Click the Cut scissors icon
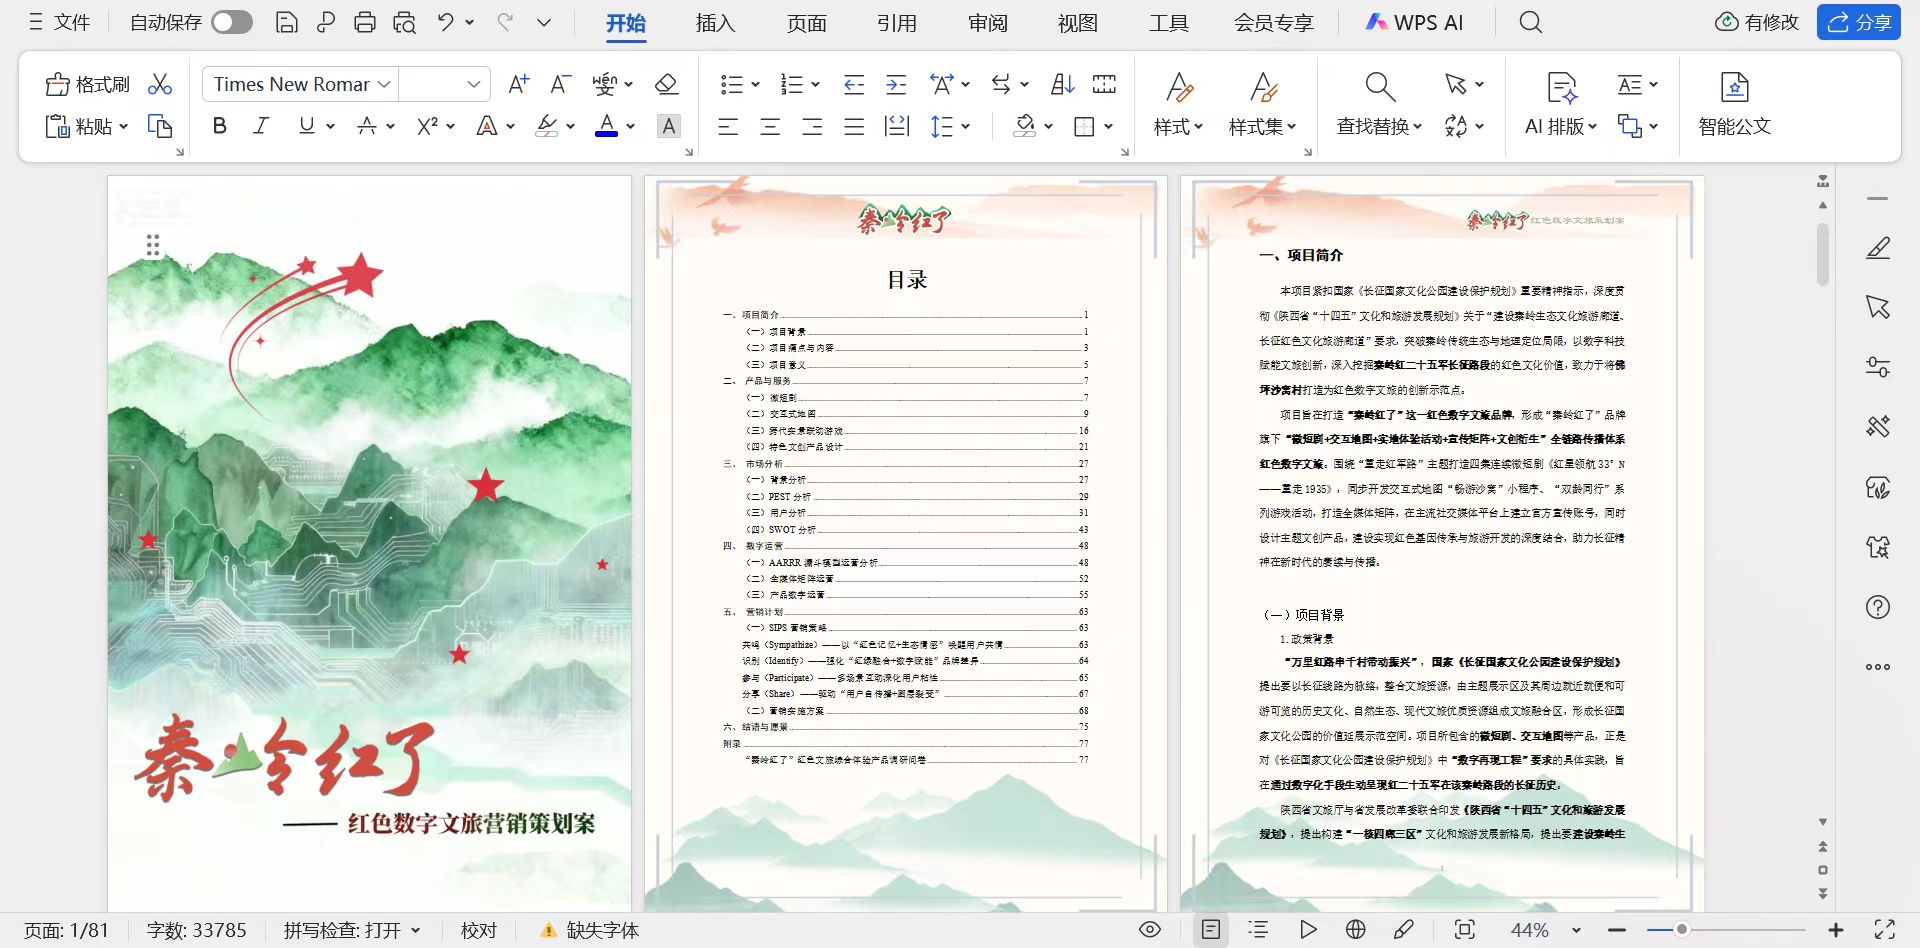This screenshot has width=1920, height=948. [x=160, y=85]
